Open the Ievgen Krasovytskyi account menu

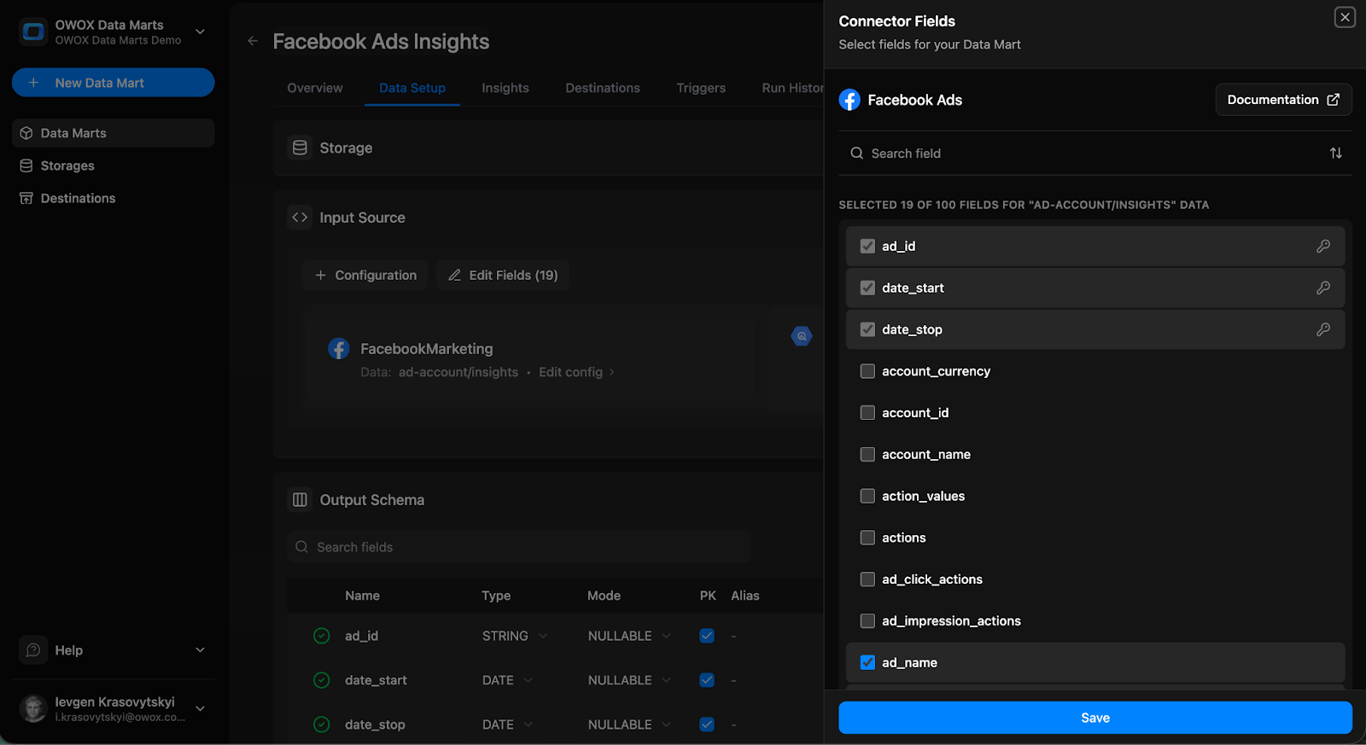[113, 708]
